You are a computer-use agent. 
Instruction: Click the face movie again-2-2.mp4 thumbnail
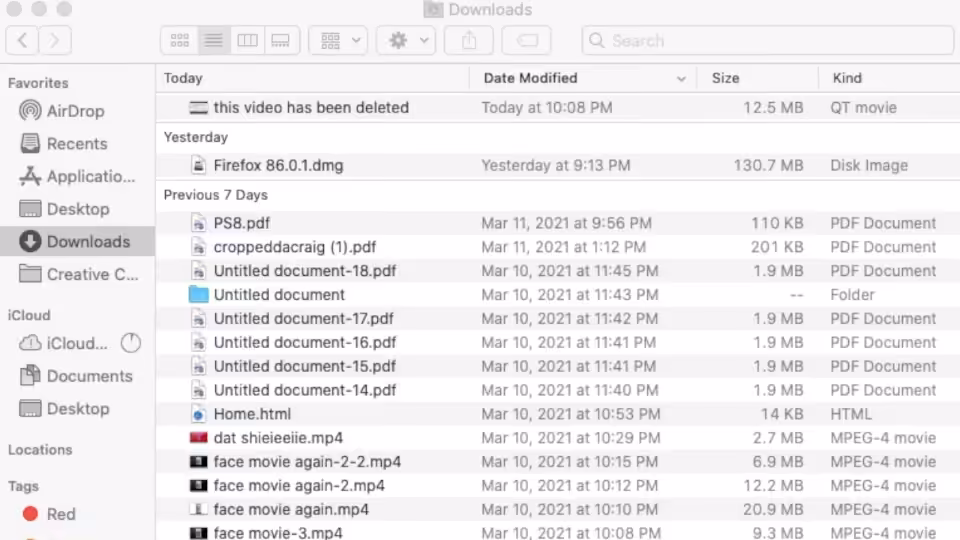point(198,462)
